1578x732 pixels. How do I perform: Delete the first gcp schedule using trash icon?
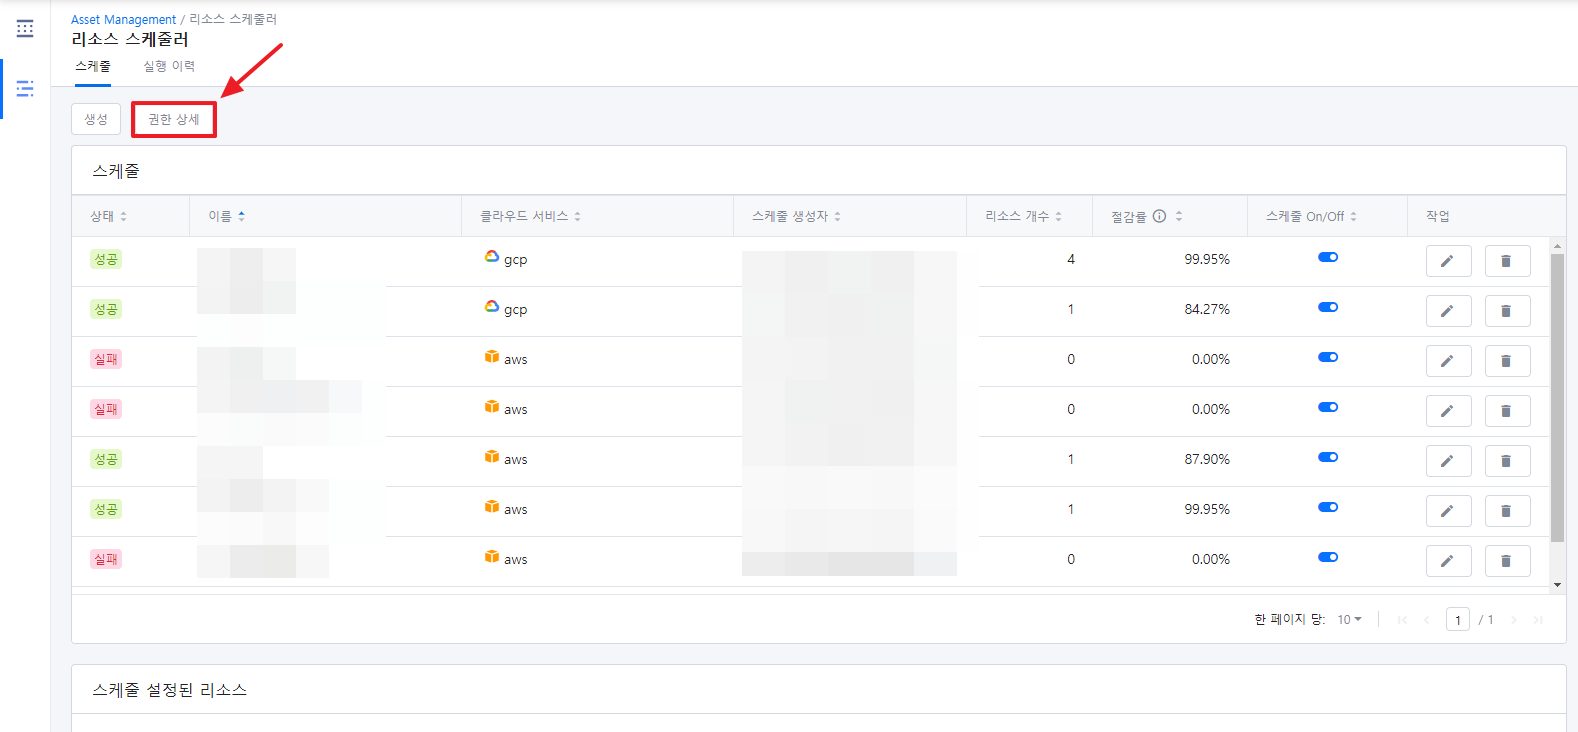(x=1506, y=261)
